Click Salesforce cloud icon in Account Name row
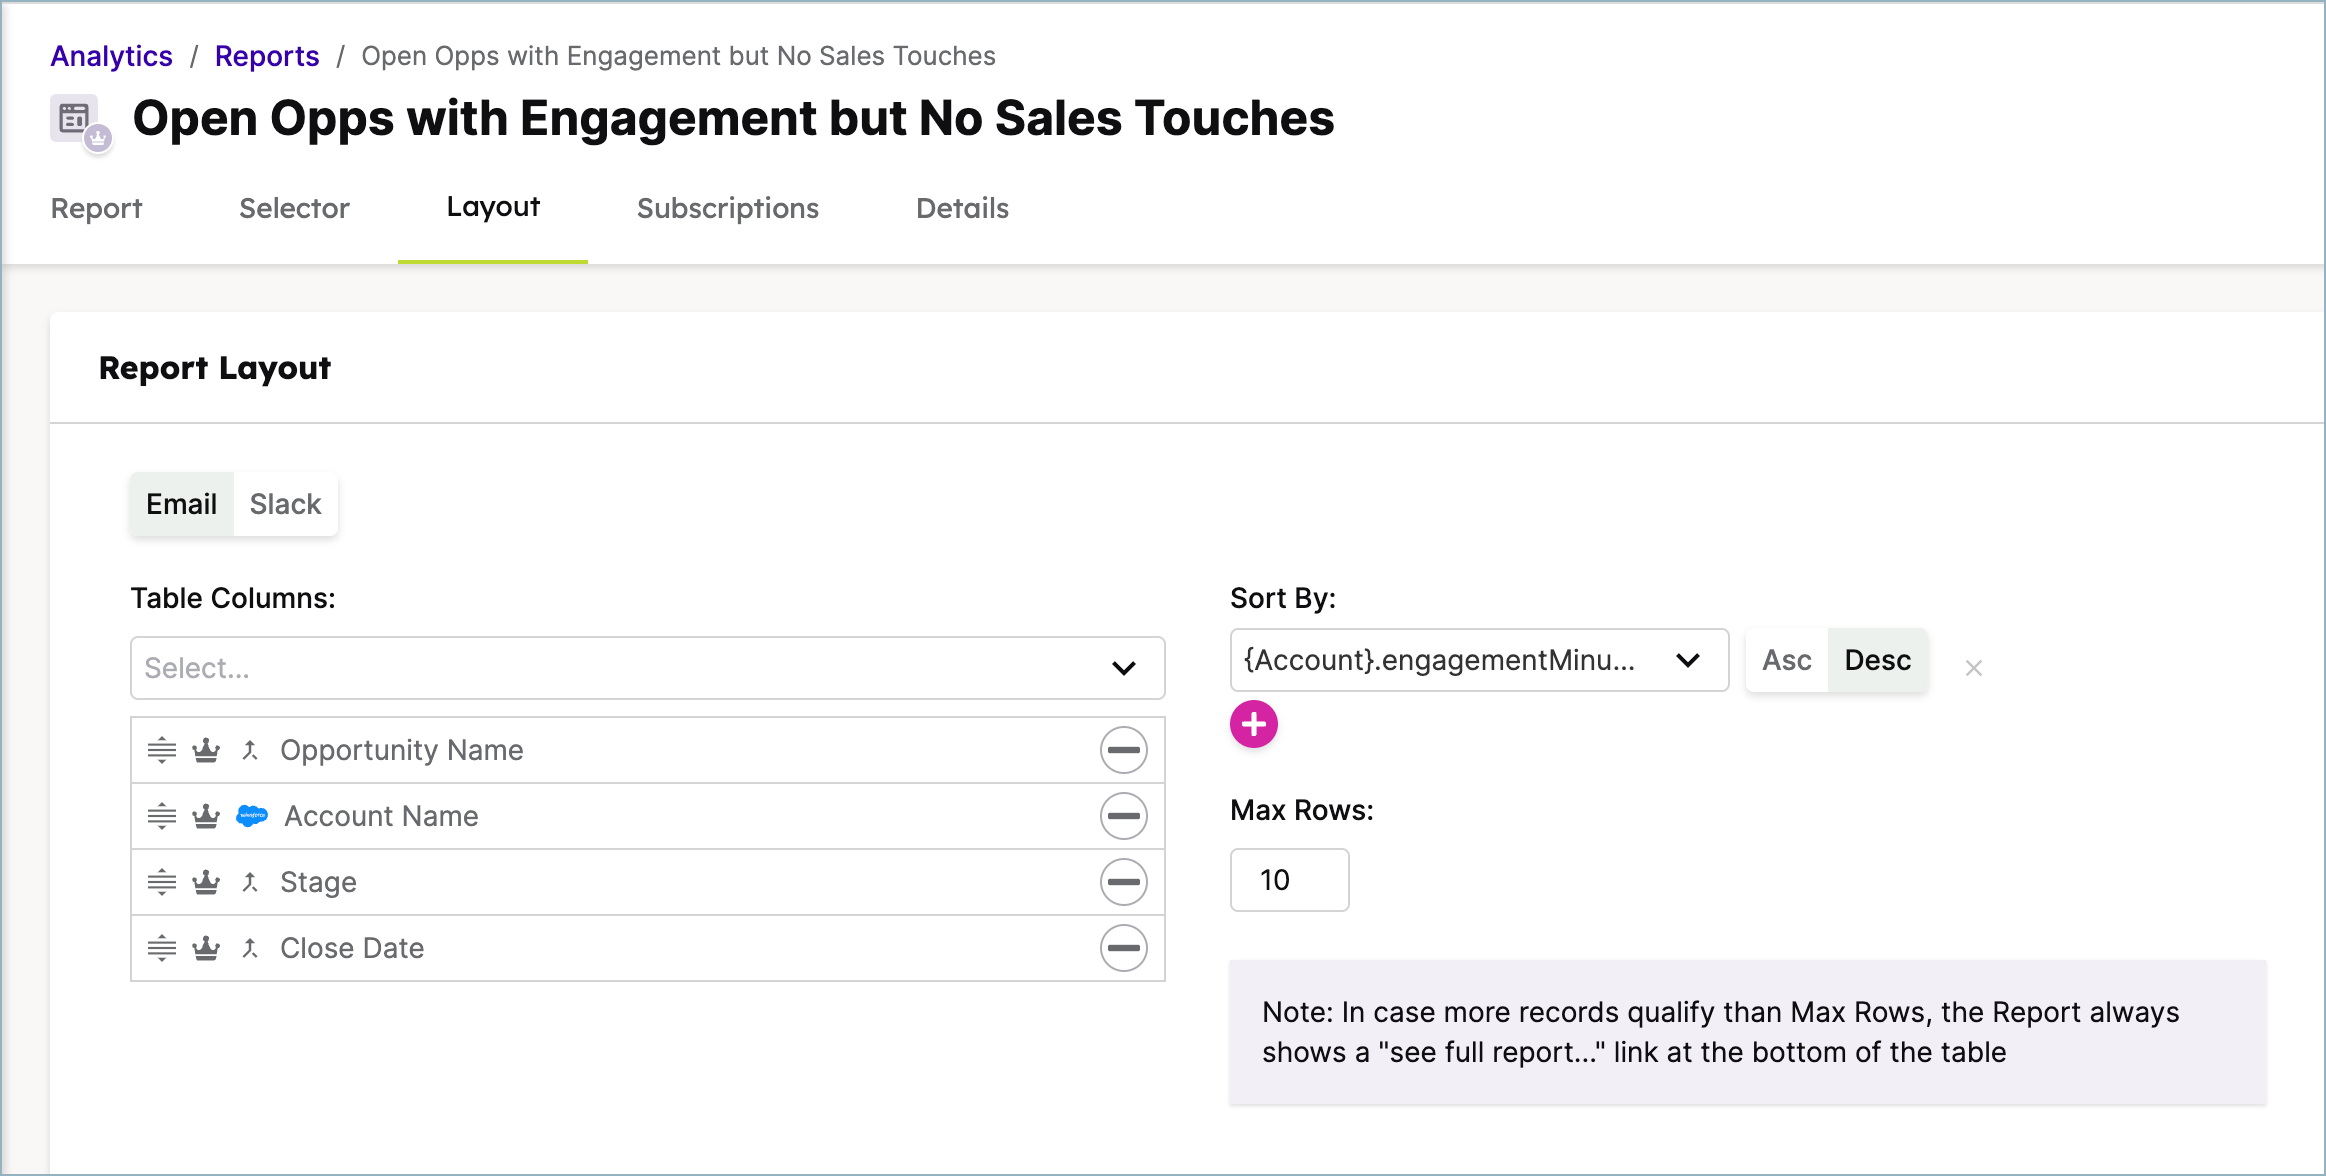Viewport: 2326px width, 1176px height. (252, 816)
